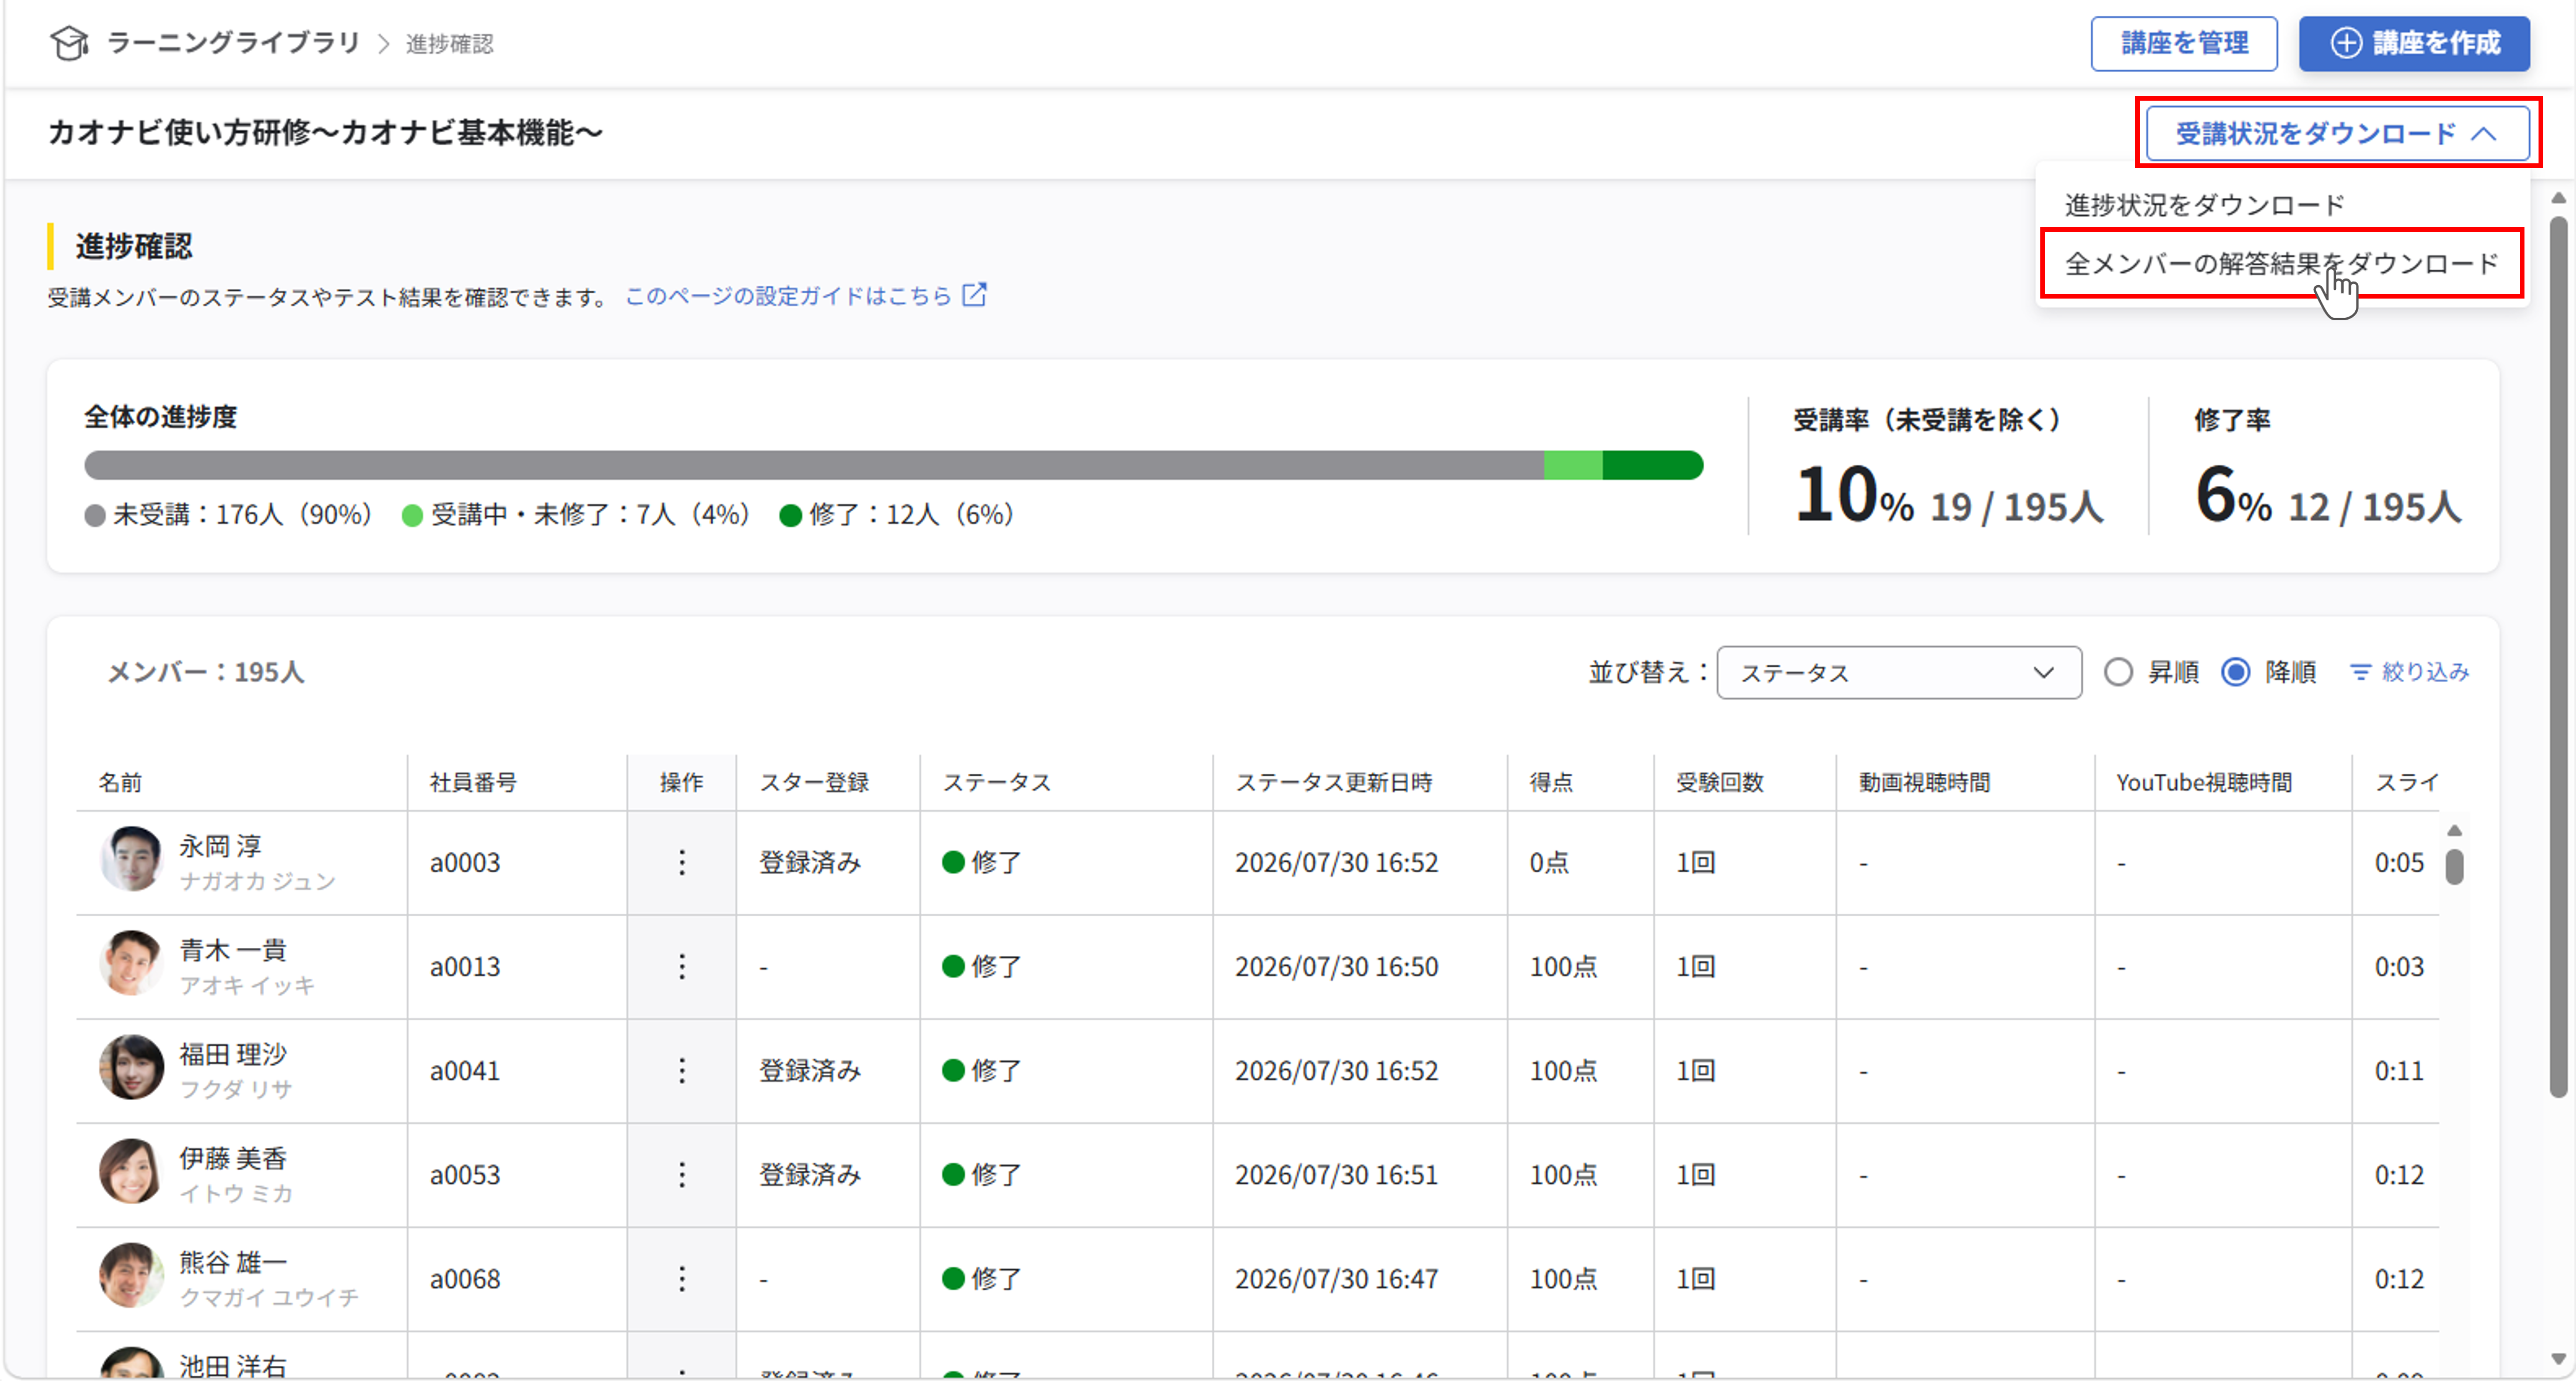
Task: Click employee number a0003
Action: (465, 862)
